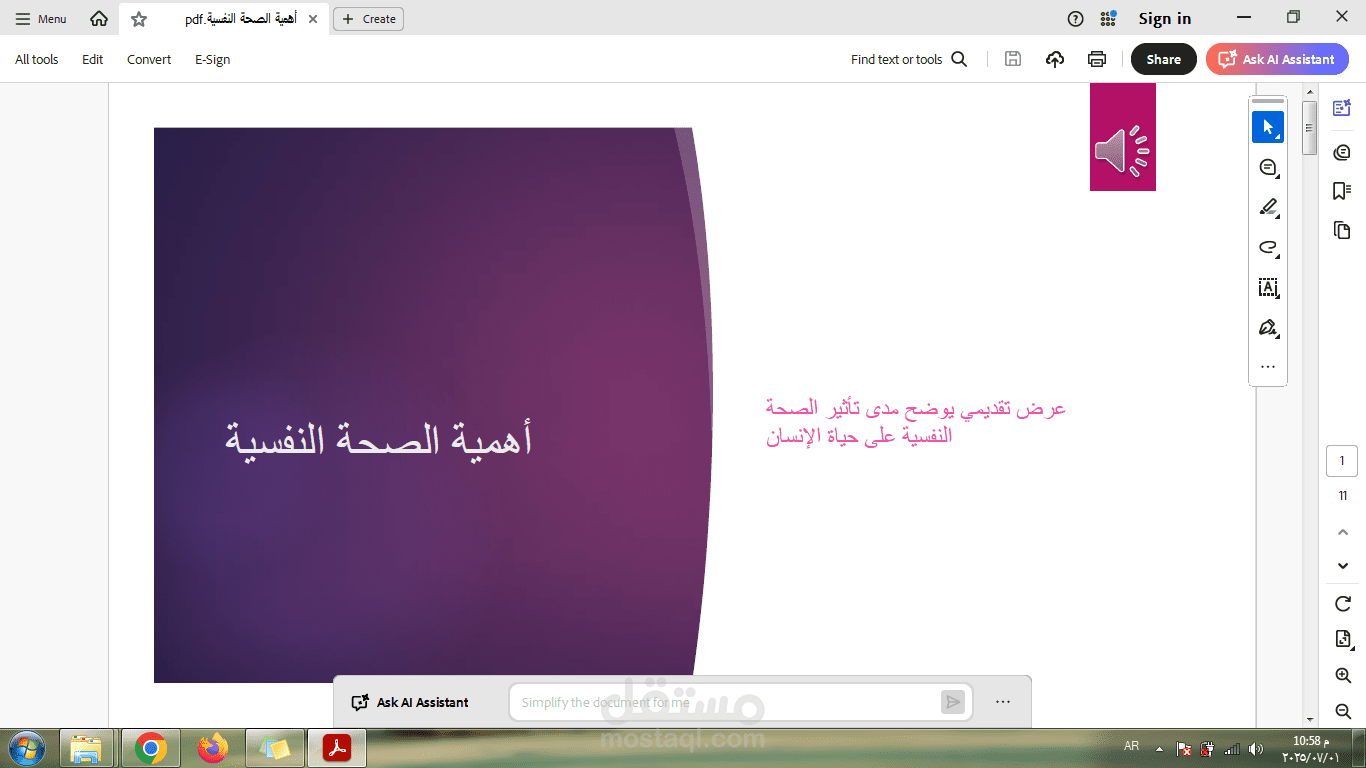
Task: Click the current page number box
Action: point(1342,461)
